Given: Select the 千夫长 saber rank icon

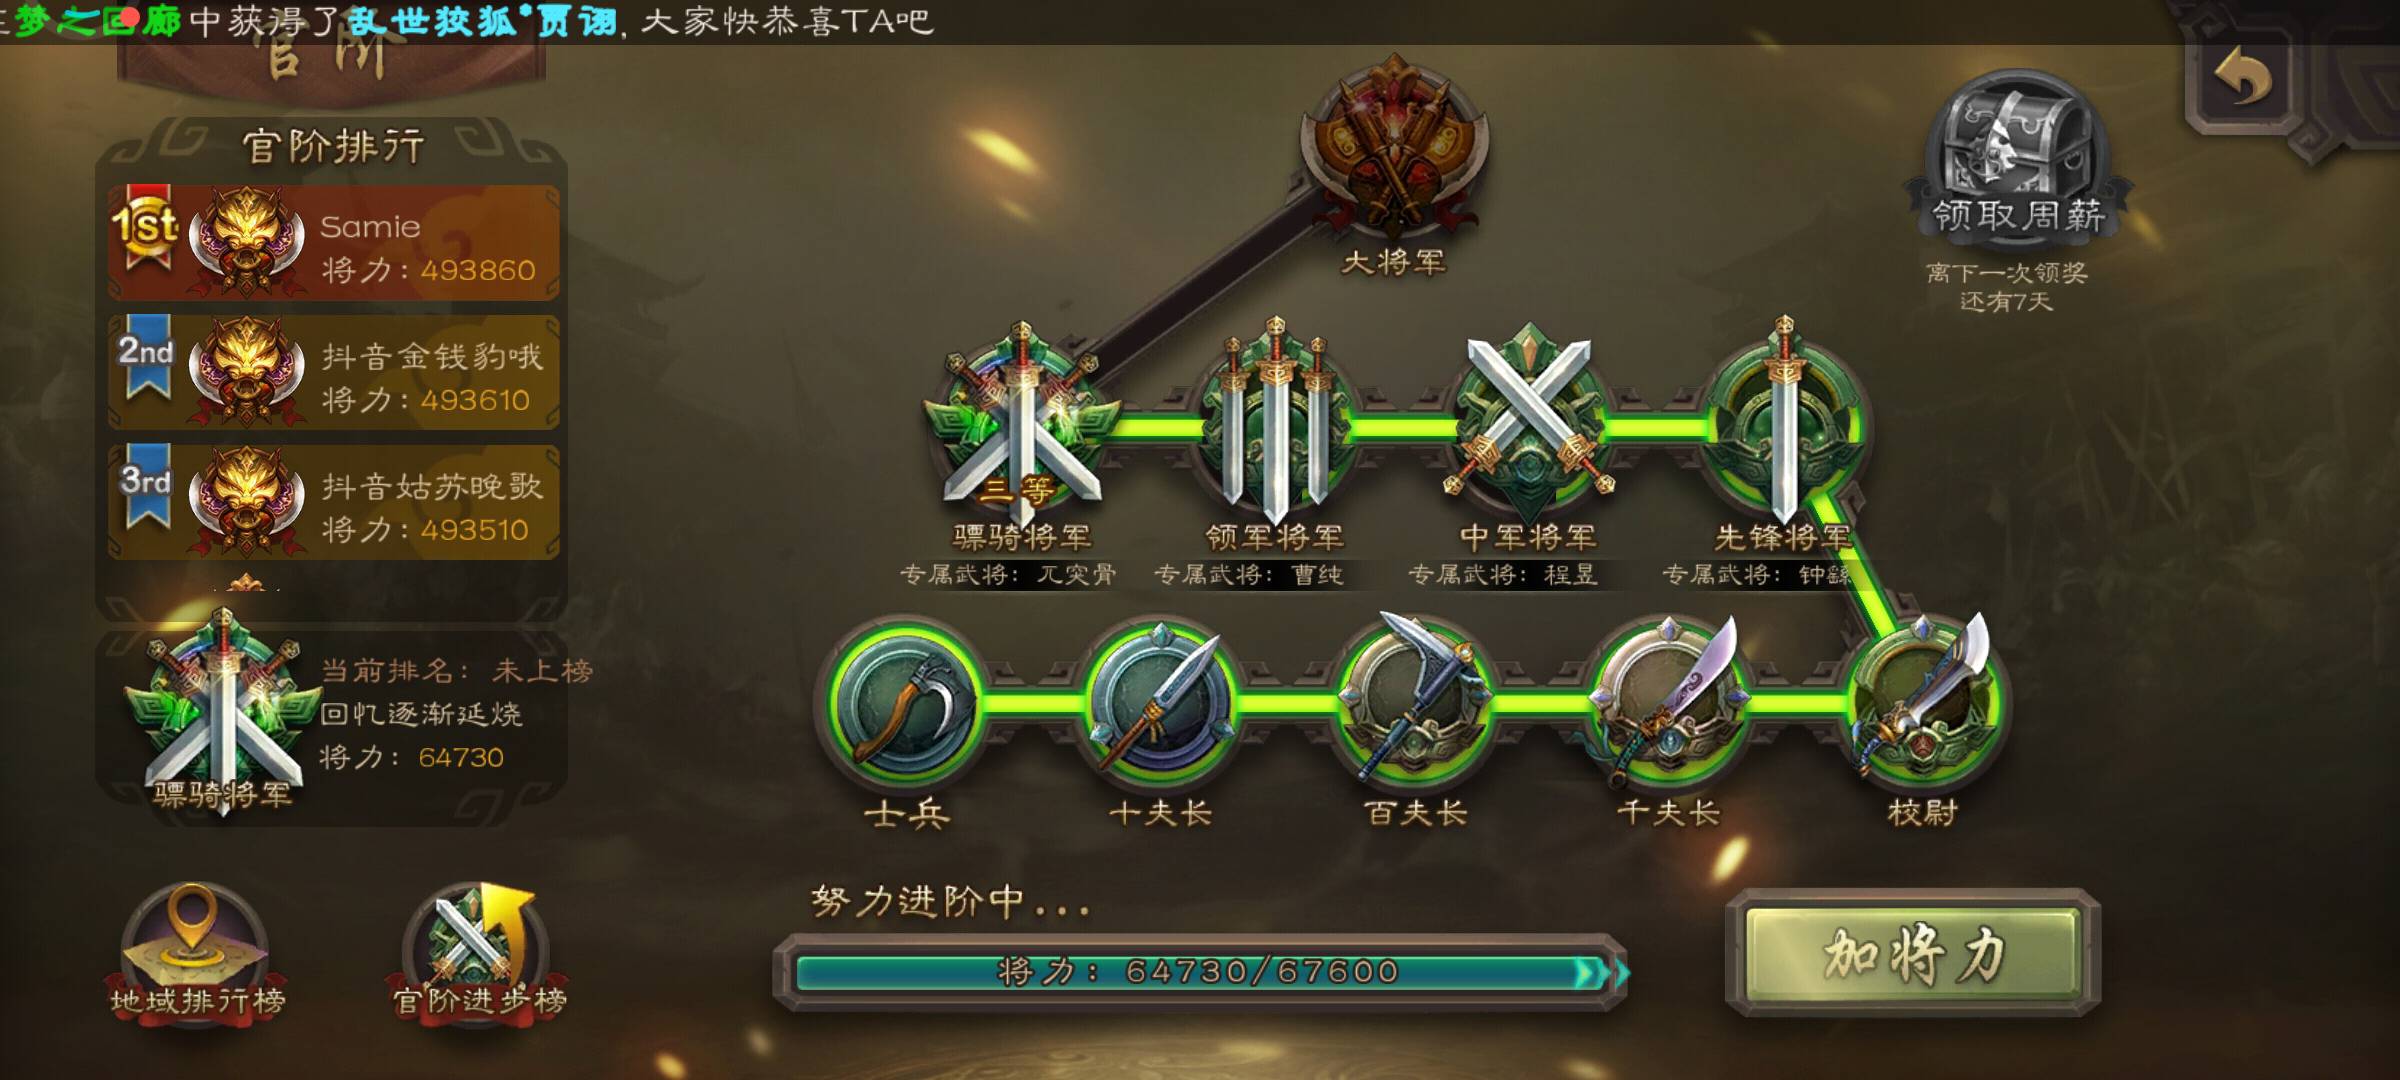Looking at the screenshot, I should pyautogui.click(x=1668, y=700).
